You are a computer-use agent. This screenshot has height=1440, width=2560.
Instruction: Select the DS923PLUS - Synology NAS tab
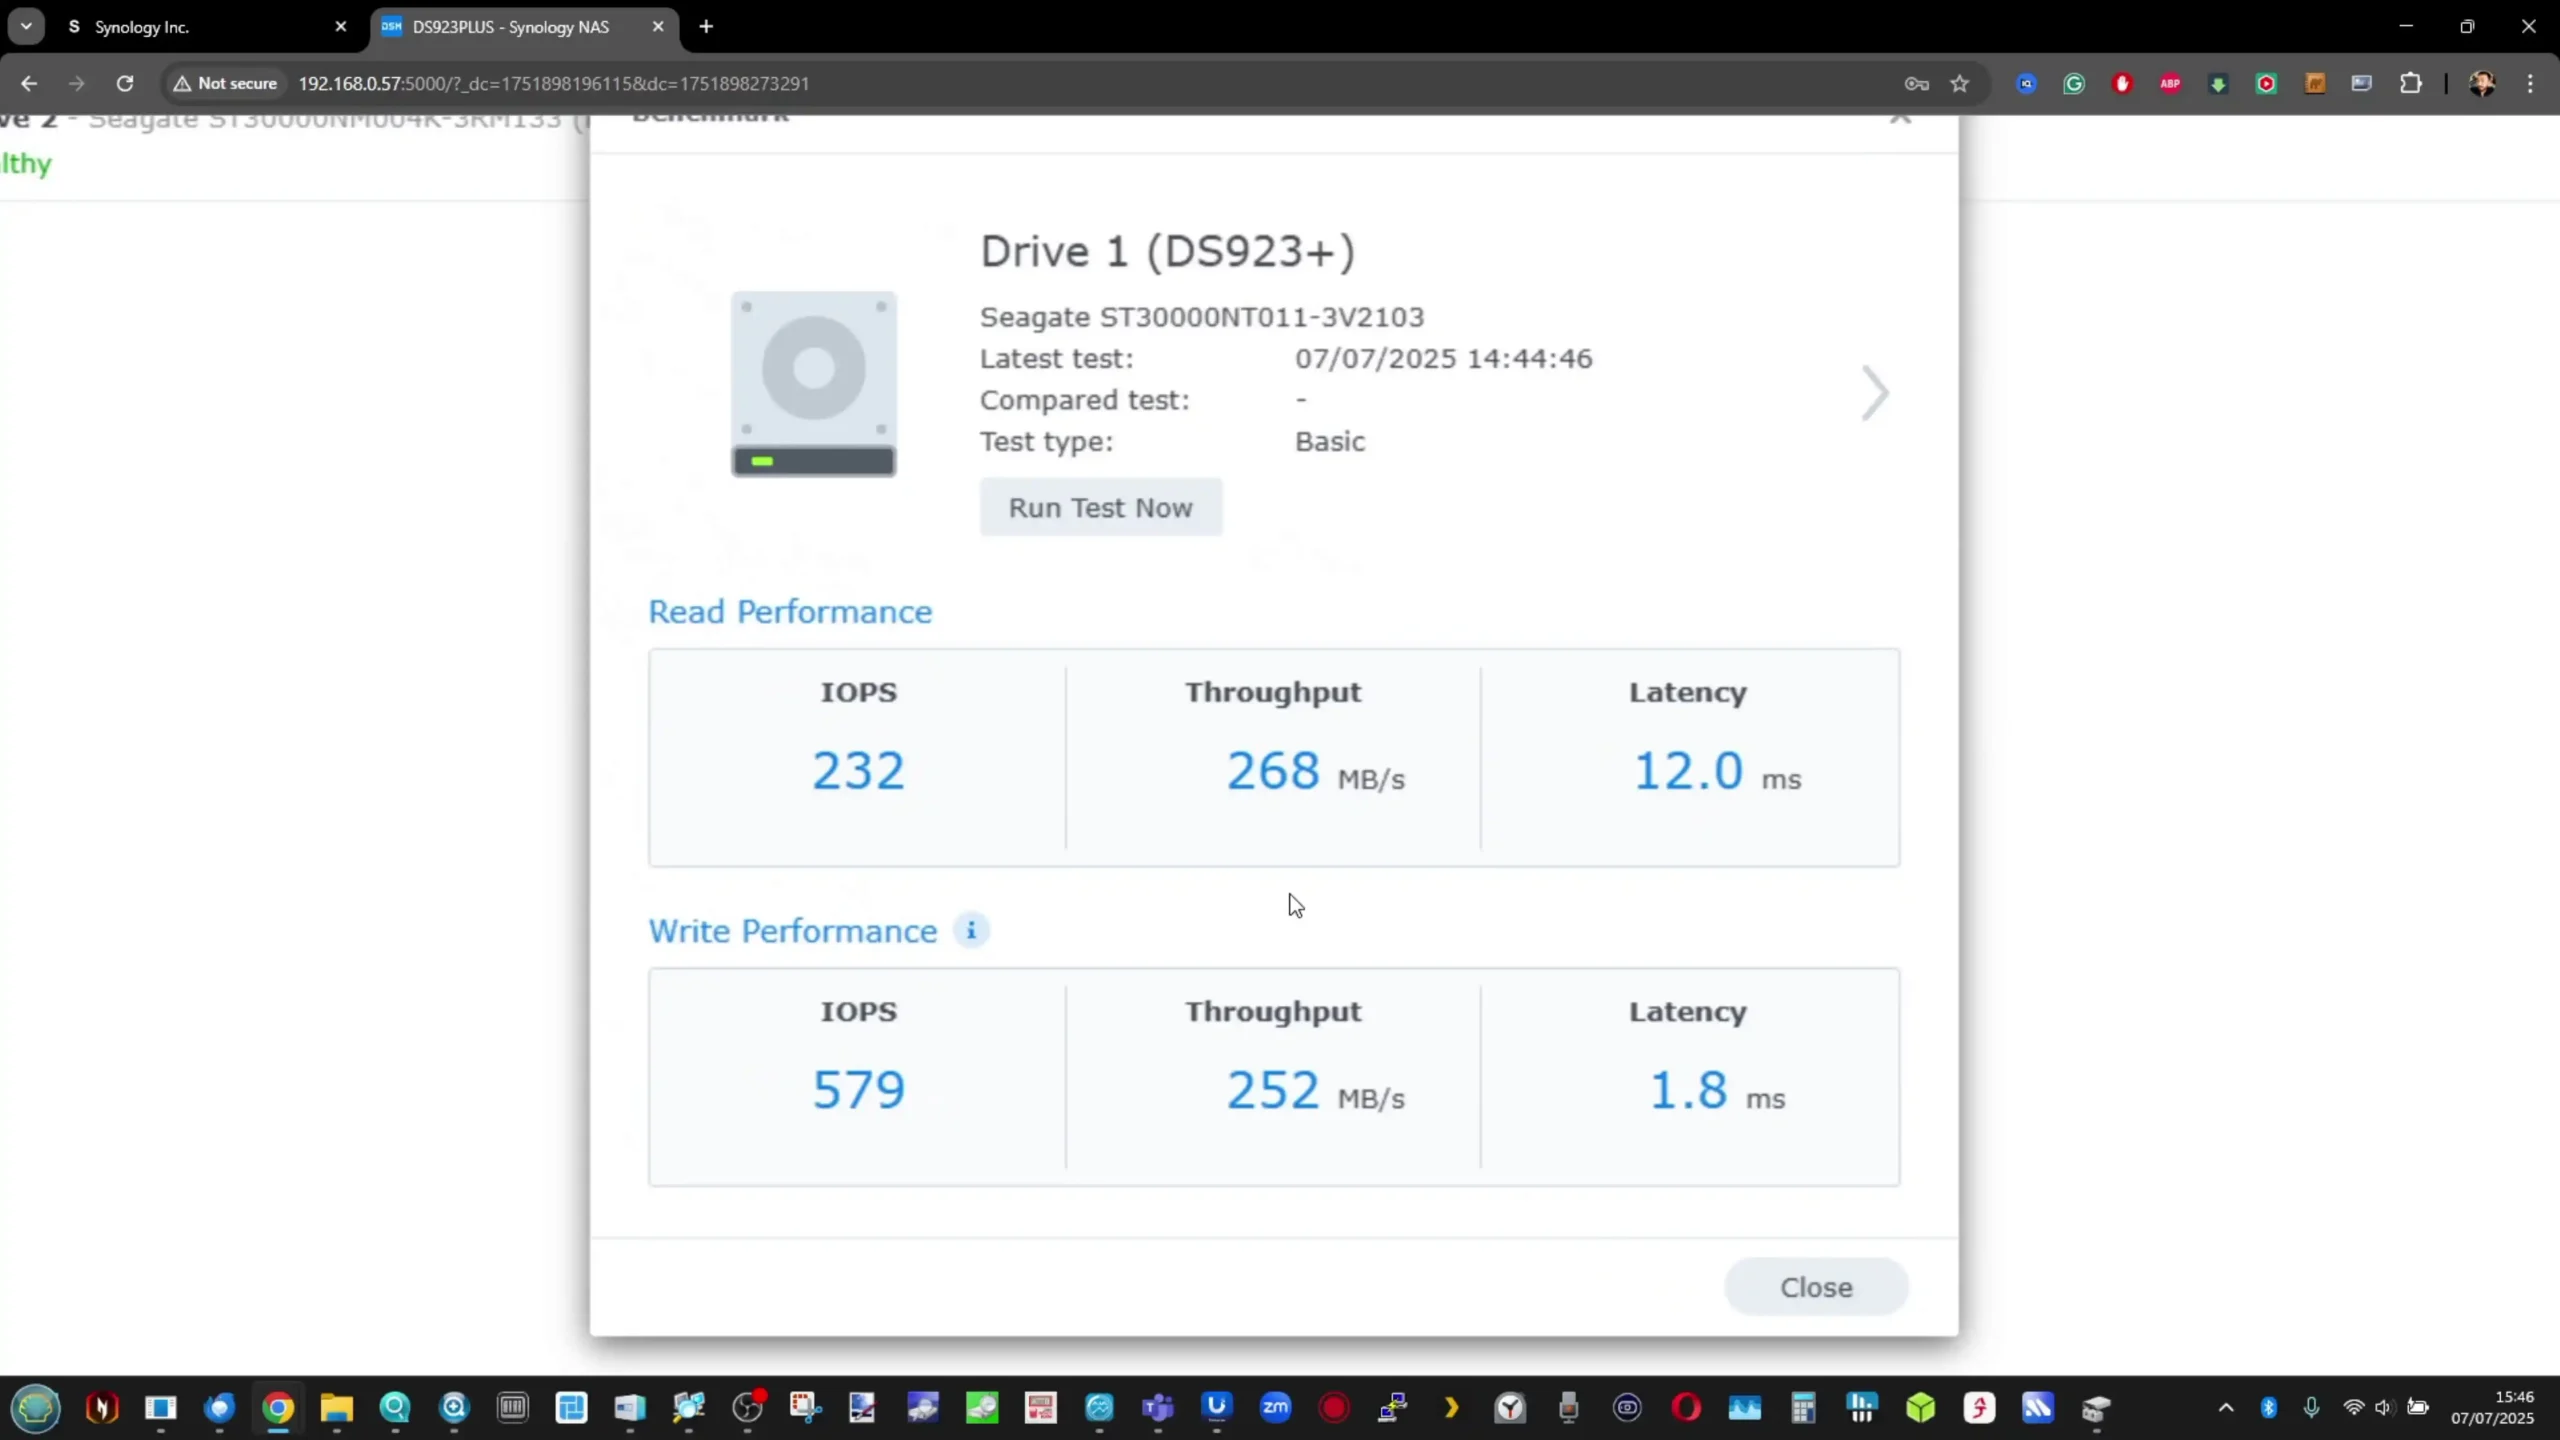[x=524, y=27]
